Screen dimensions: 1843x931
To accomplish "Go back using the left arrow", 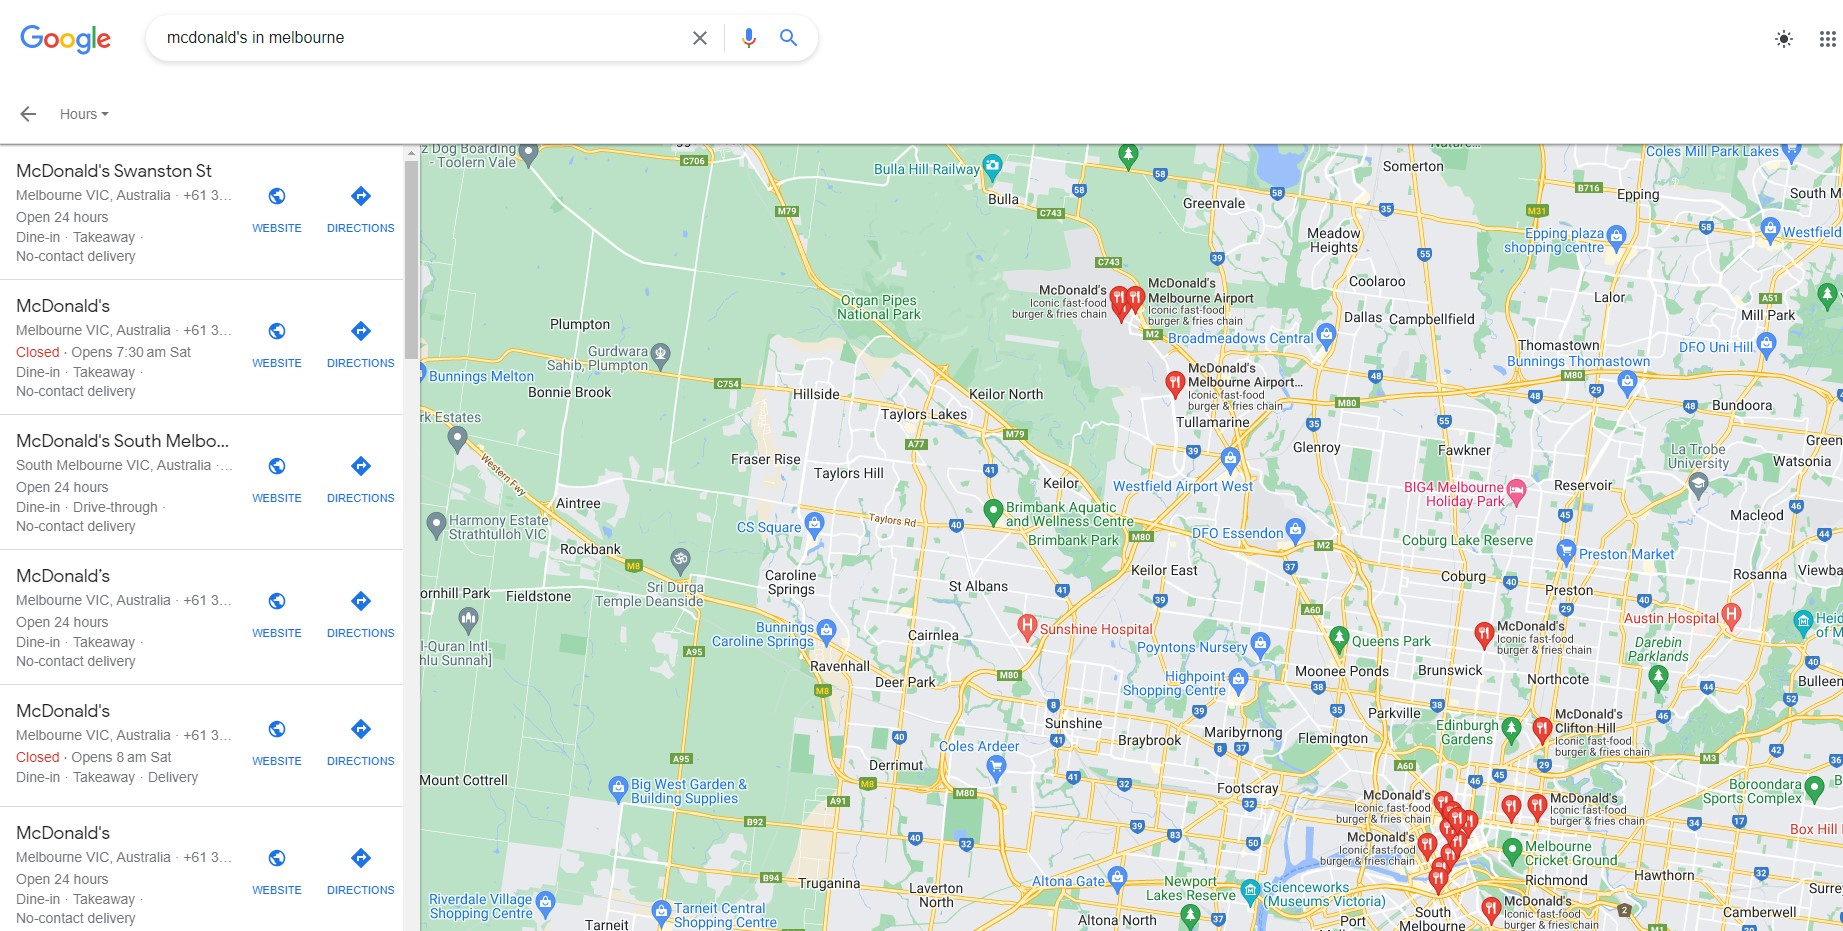I will coord(28,114).
